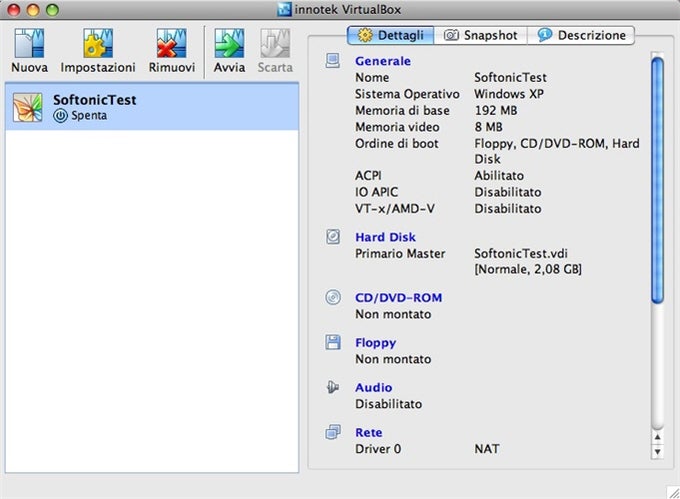Start VM with the Avvia icon
The height and width of the screenshot is (499, 680).
pyautogui.click(x=229, y=43)
